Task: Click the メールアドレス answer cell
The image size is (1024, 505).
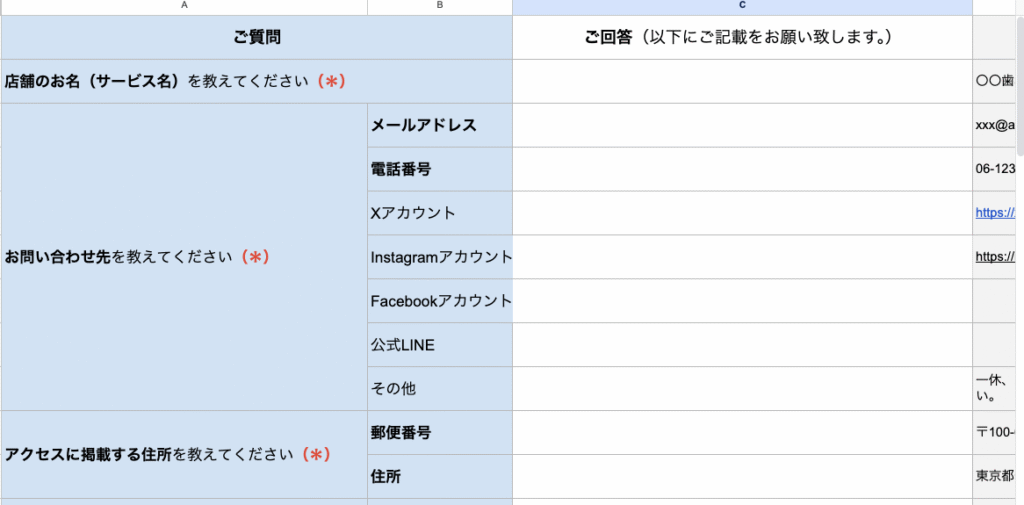Action: [x=742, y=126]
